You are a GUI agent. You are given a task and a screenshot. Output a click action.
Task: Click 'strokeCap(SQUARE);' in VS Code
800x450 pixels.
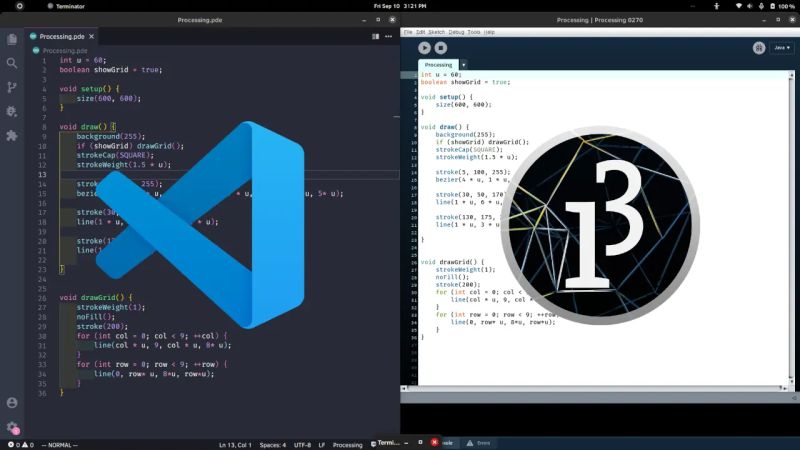[x=115, y=155]
